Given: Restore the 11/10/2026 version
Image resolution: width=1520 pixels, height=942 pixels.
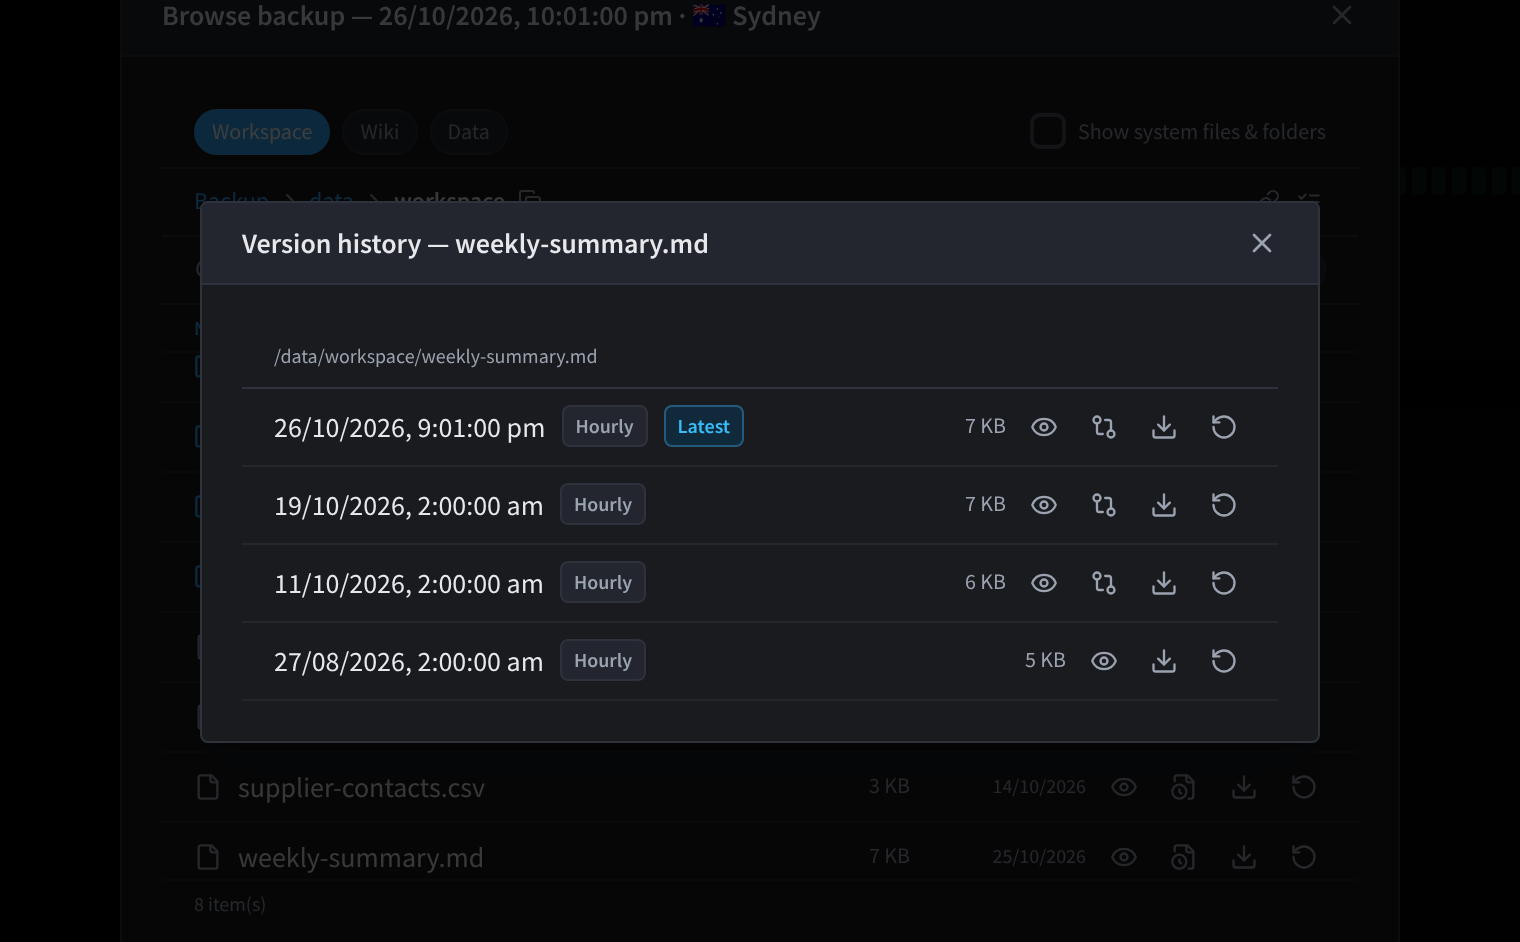Looking at the screenshot, I should pyautogui.click(x=1224, y=583).
